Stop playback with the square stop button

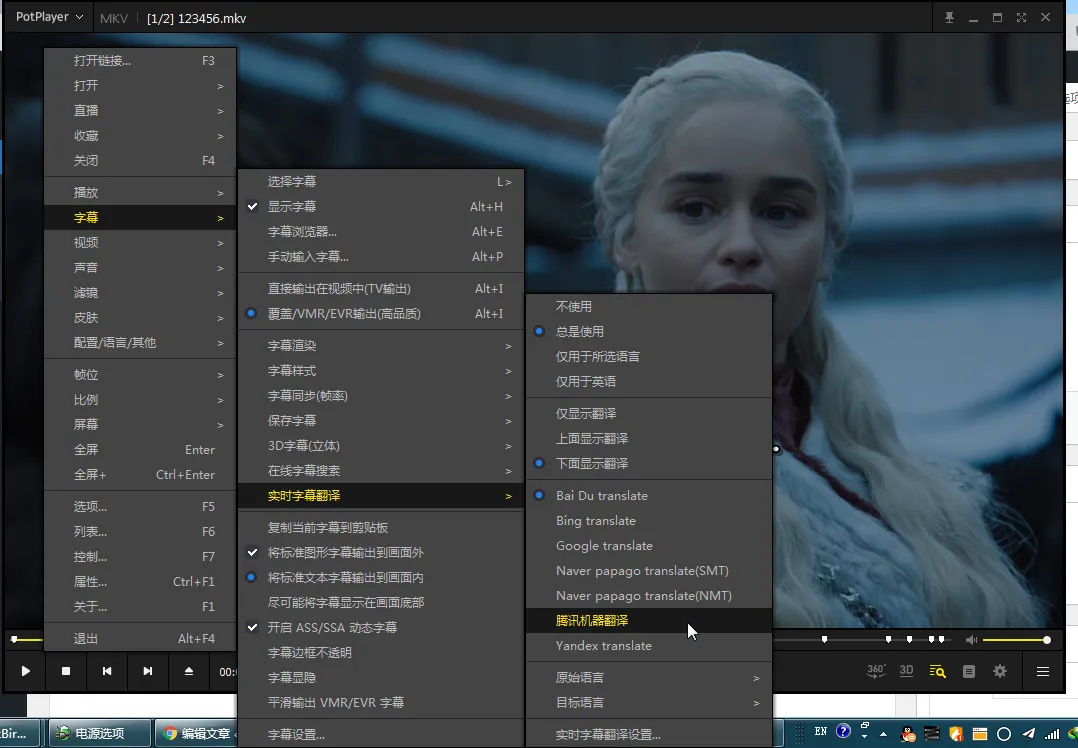click(66, 671)
